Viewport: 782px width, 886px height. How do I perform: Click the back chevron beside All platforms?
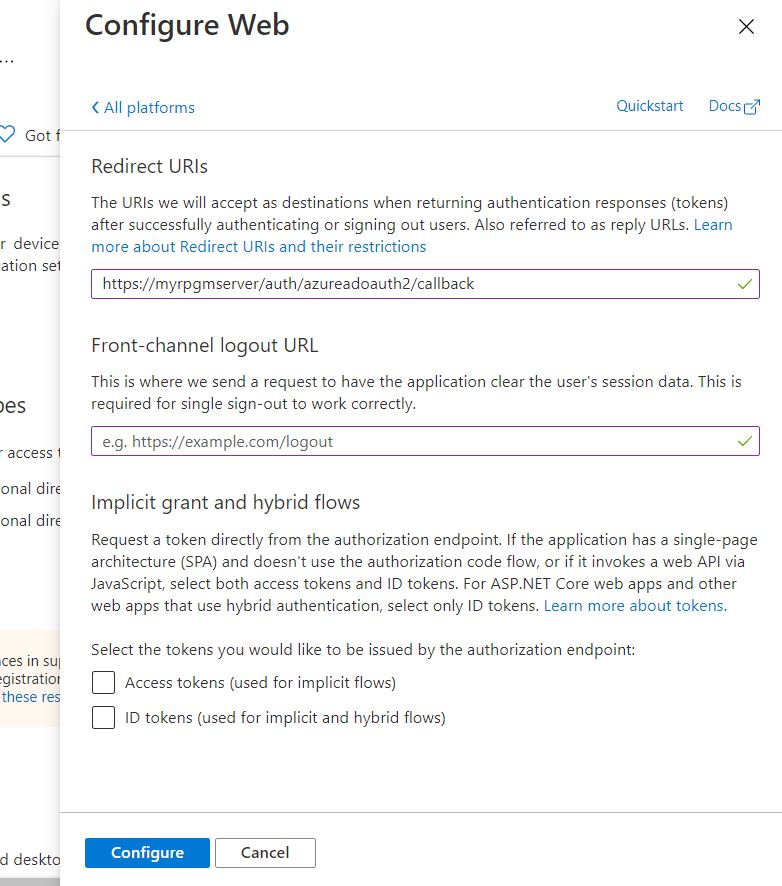(95, 108)
